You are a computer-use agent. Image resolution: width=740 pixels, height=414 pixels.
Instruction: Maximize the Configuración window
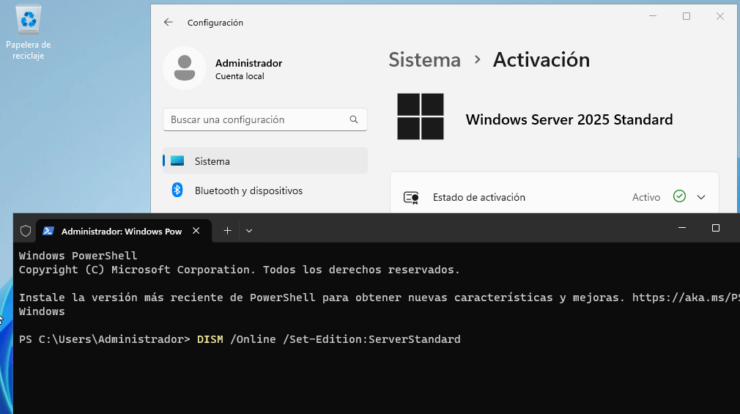(x=686, y=16)
